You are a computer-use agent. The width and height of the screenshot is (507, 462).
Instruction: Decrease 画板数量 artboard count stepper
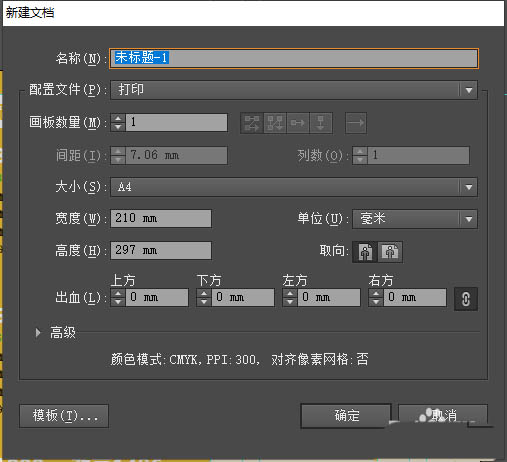pos(118,127)
